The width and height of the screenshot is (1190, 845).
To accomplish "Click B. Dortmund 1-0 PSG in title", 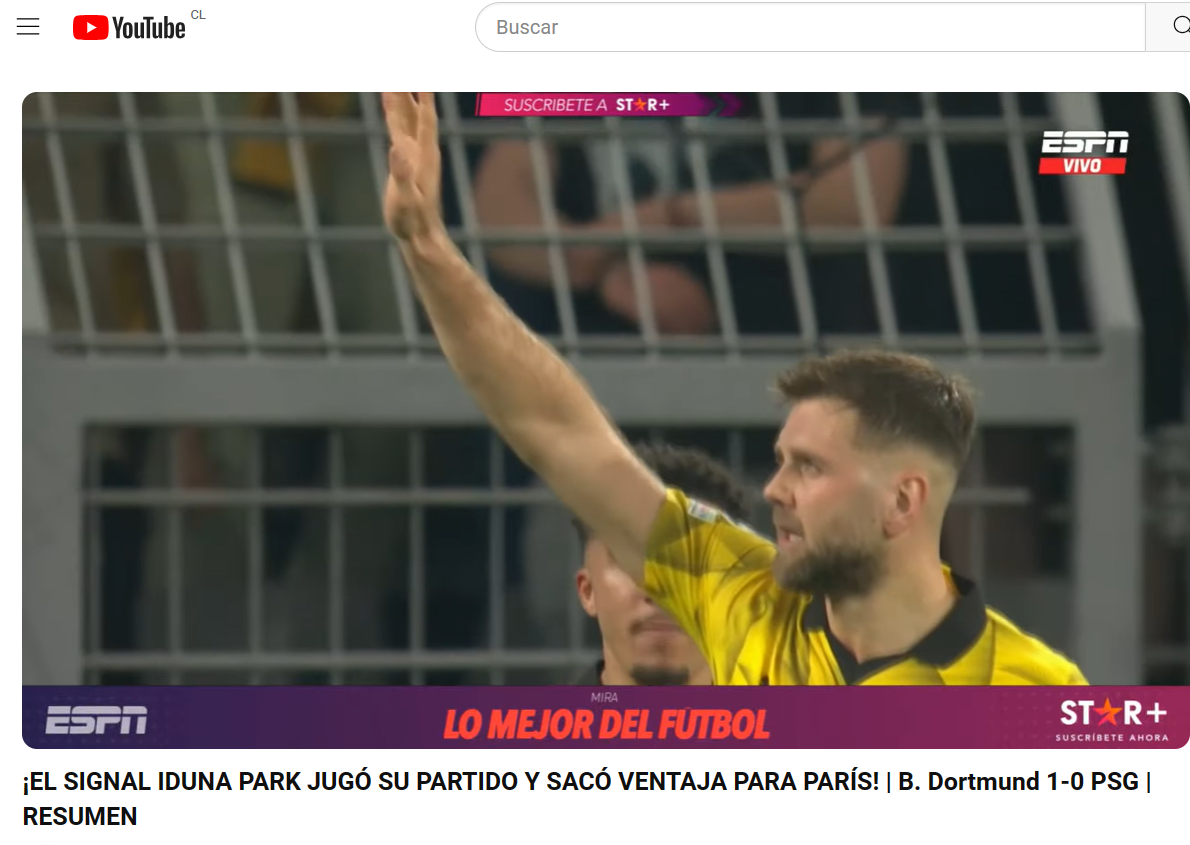I will [x=1018, y=781].
